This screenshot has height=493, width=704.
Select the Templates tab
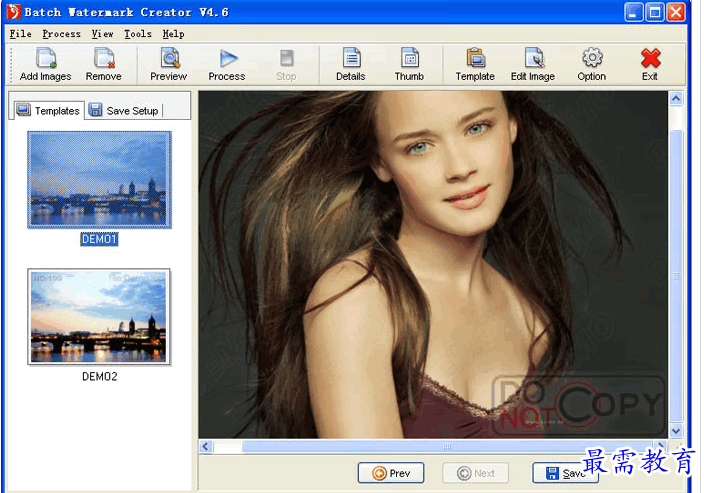pos(47,110)
